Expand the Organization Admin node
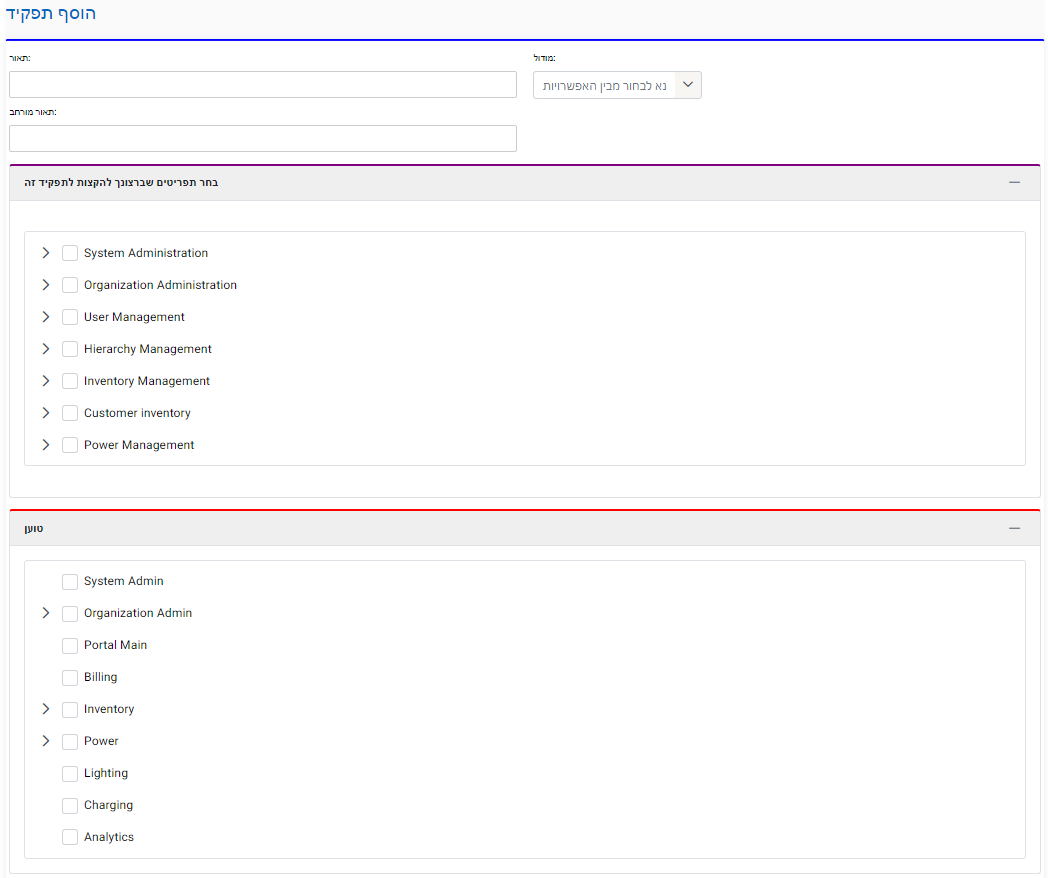Image resolution: width=1048 pixels, height=878 pixels. point(46,613)
